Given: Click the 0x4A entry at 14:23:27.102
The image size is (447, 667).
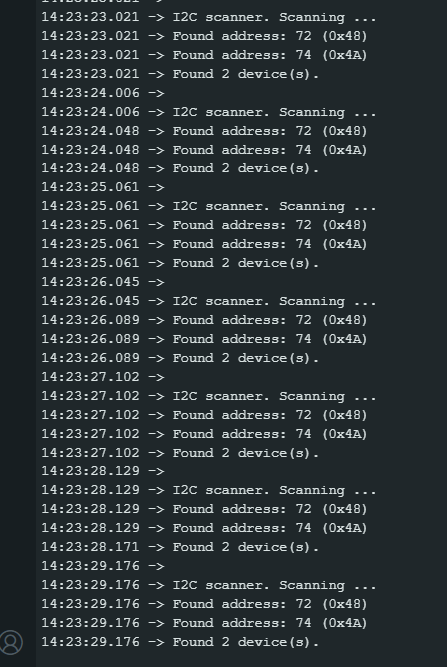Looking at the screenshot, I should coord(204,434).
